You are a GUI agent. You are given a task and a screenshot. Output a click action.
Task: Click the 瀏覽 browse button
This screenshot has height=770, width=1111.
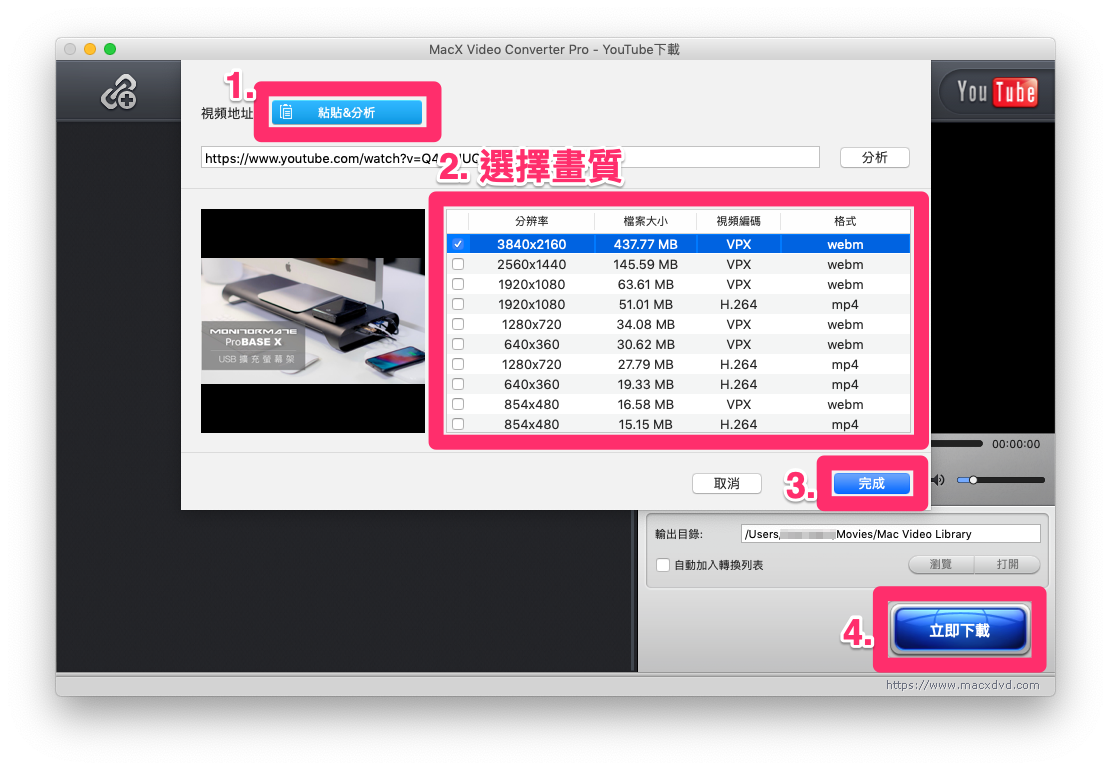coord(941,565)
